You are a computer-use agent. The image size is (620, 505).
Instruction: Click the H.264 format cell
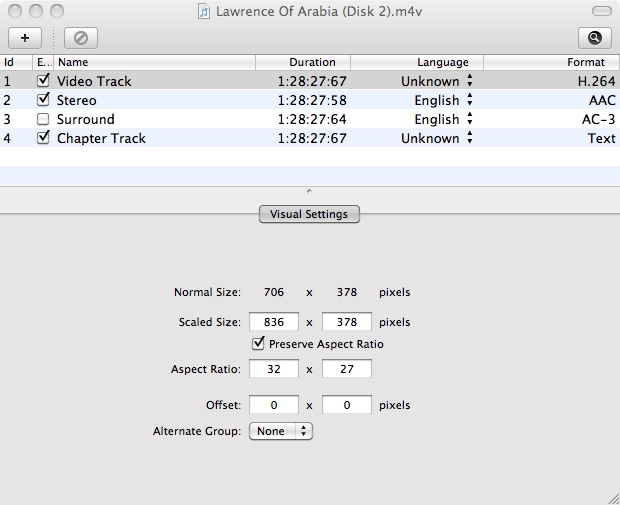pyautogui.click(x=597, y=81)
